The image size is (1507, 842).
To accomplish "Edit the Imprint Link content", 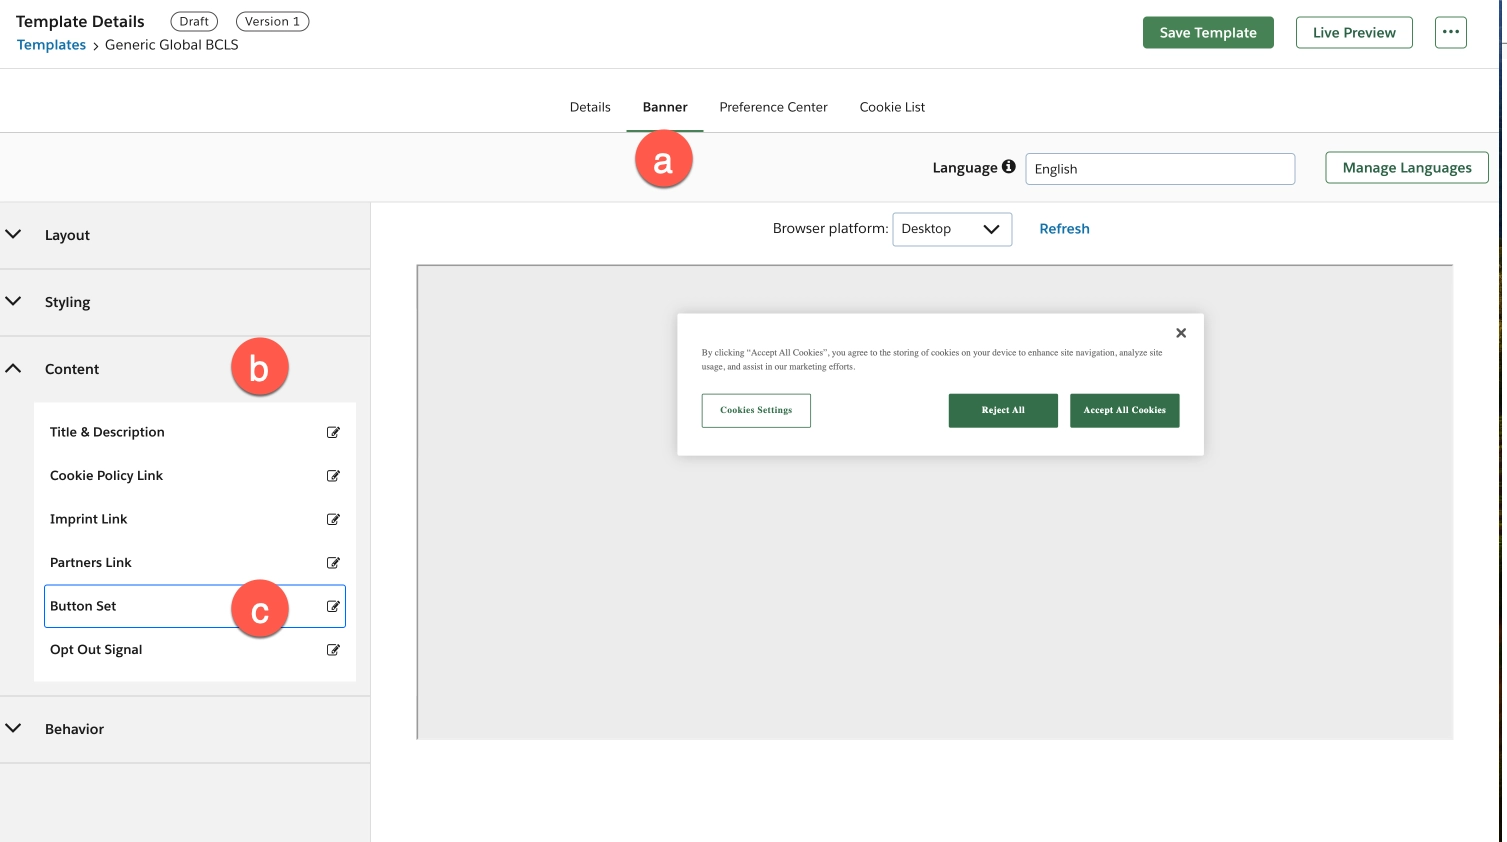I will pyautogui.click(x=334, y=519).
